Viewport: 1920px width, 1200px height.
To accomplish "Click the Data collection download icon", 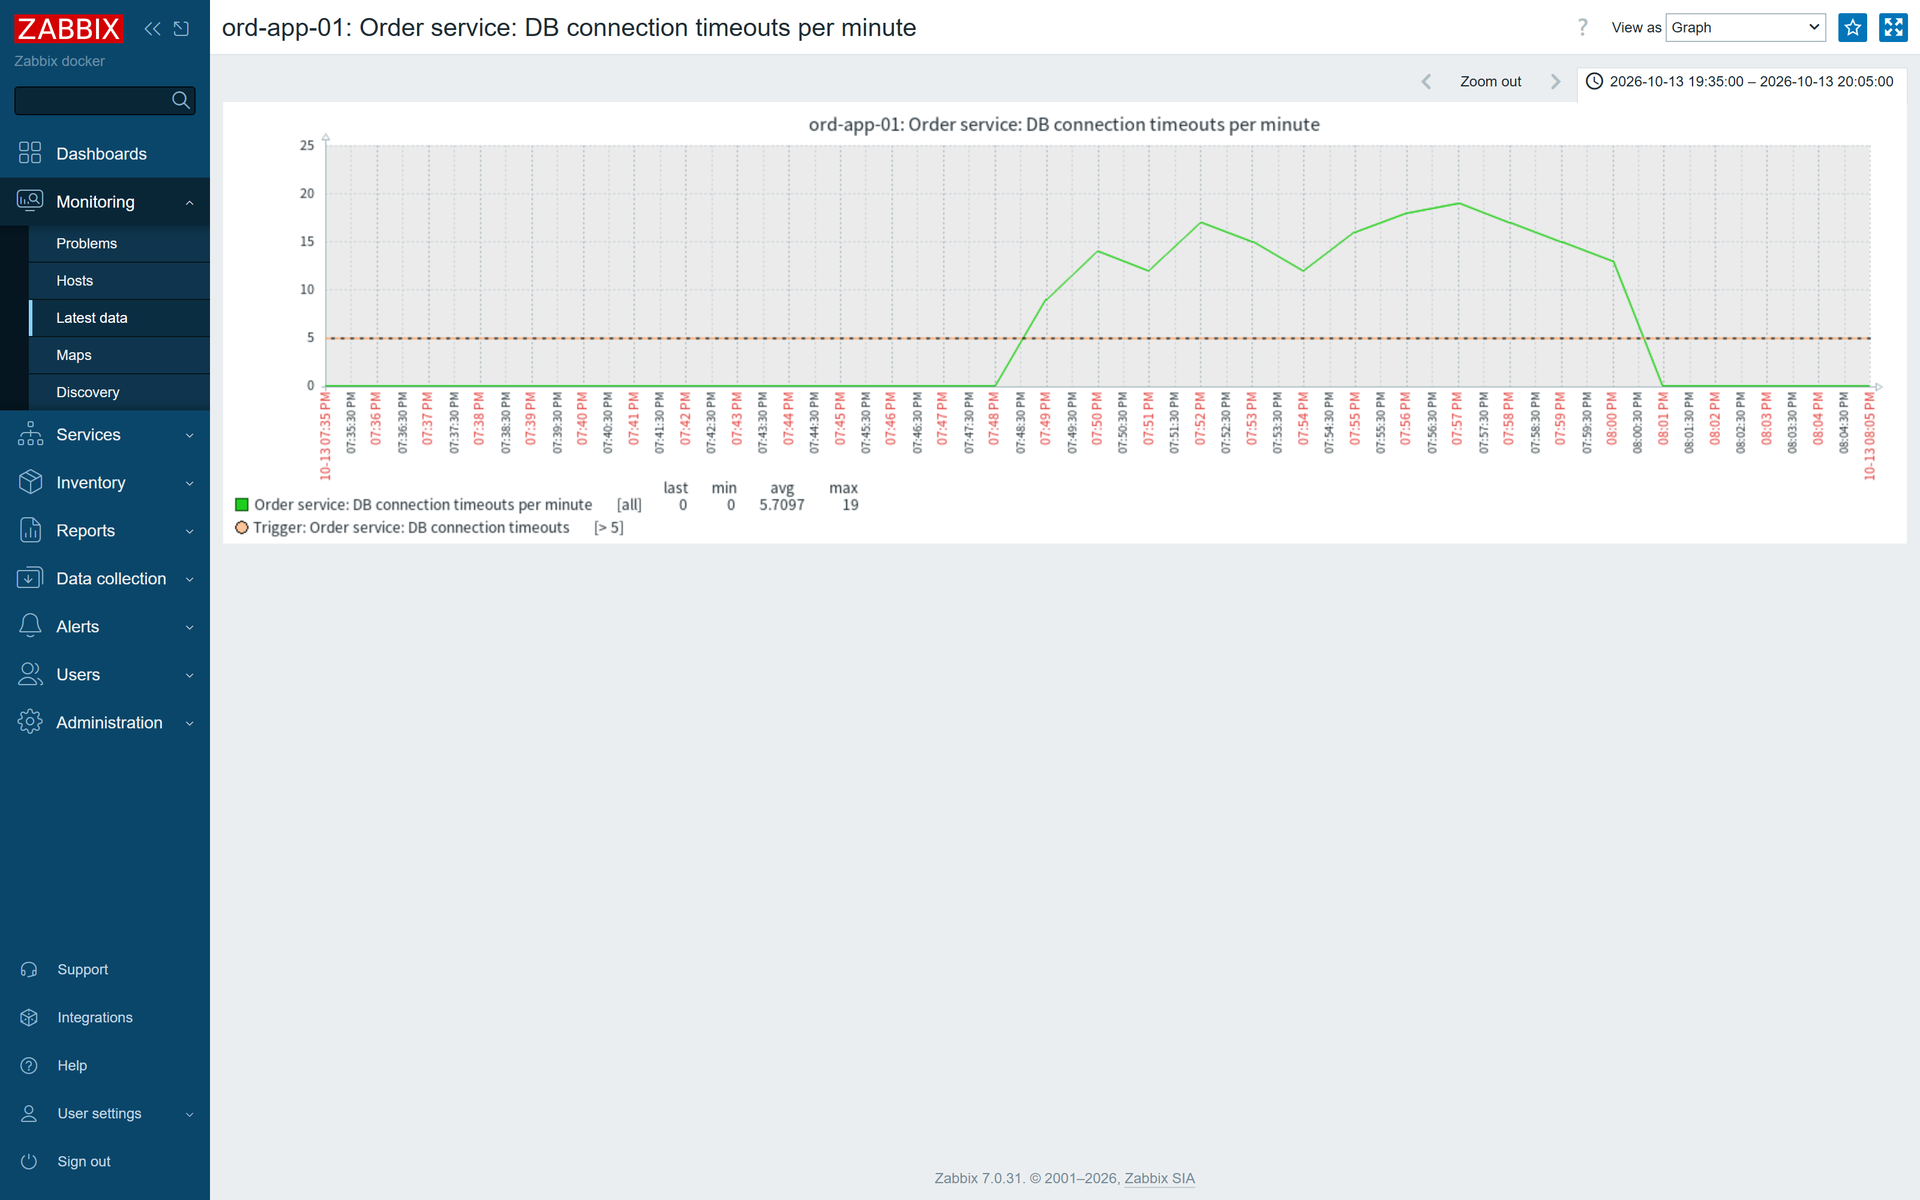I will coord(30,578).
